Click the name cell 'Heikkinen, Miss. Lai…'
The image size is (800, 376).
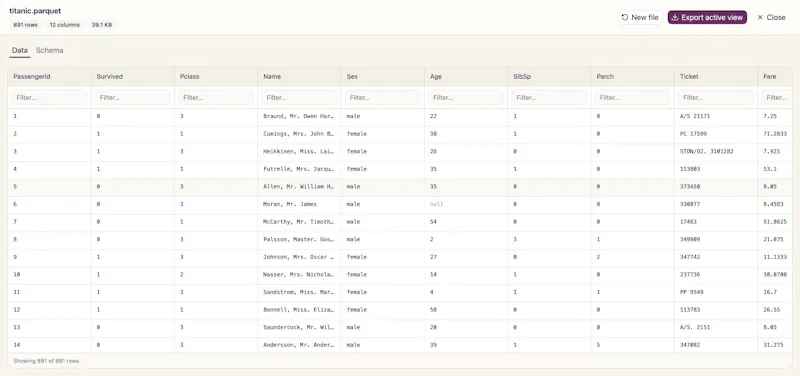298,152
